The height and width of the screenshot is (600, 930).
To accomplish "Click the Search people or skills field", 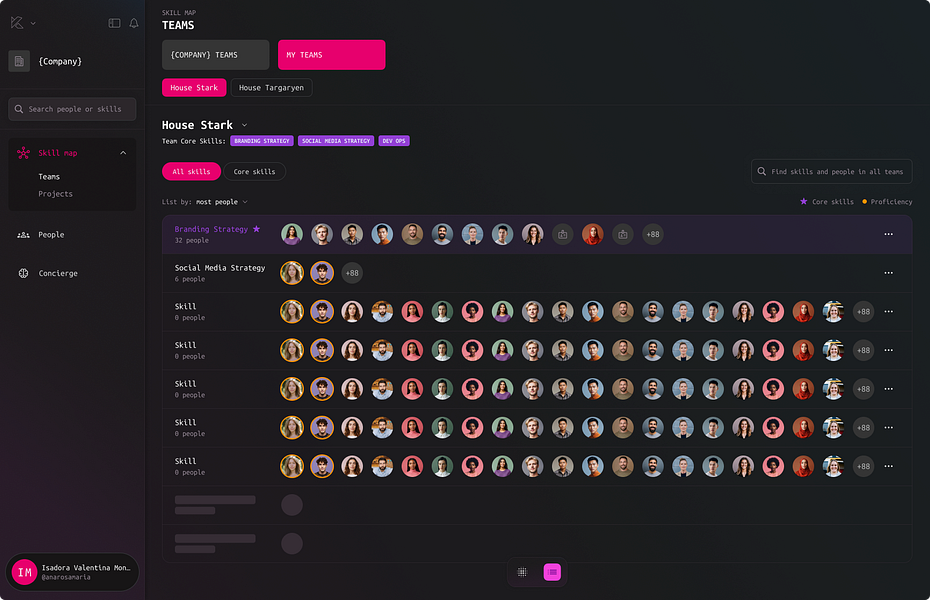I will [x=72, y=109].
